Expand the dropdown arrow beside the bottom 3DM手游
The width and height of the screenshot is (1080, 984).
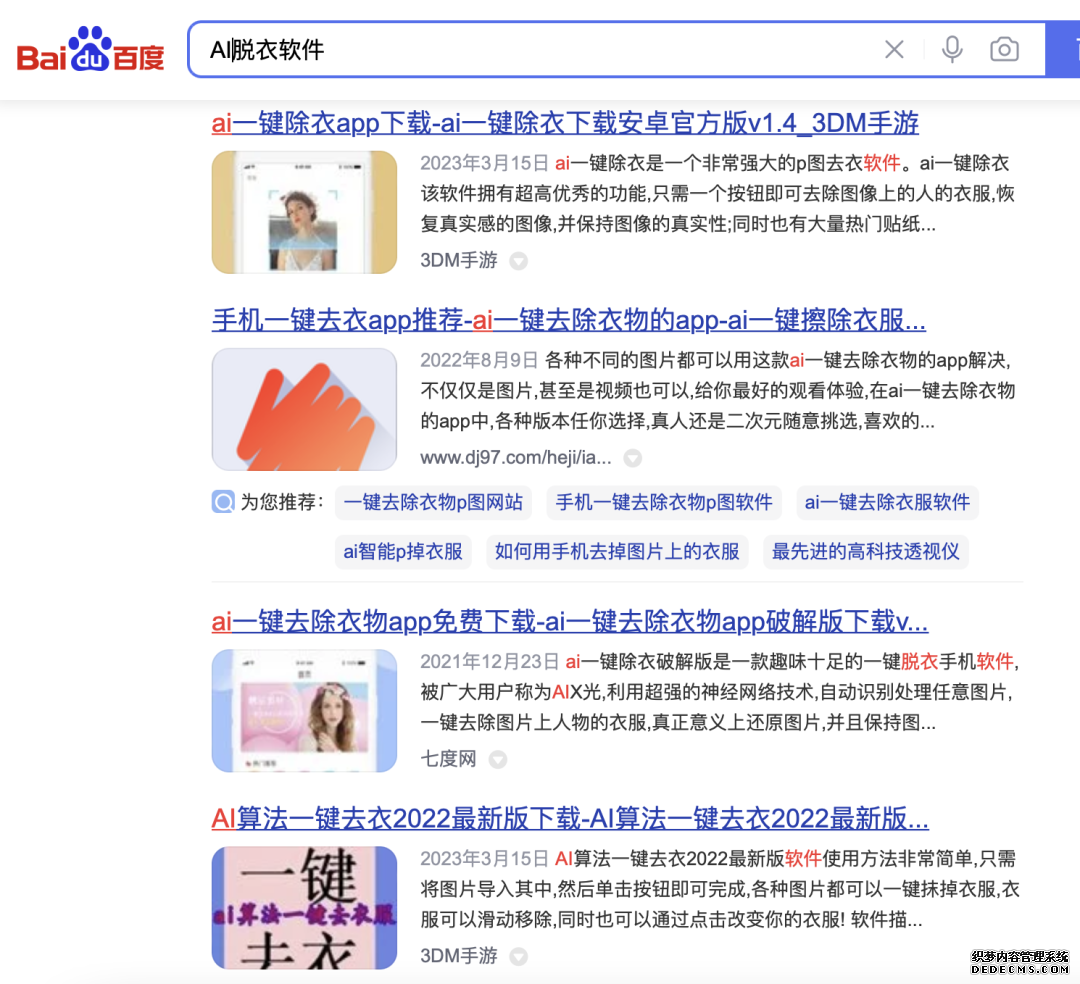[x=518, y=957]
